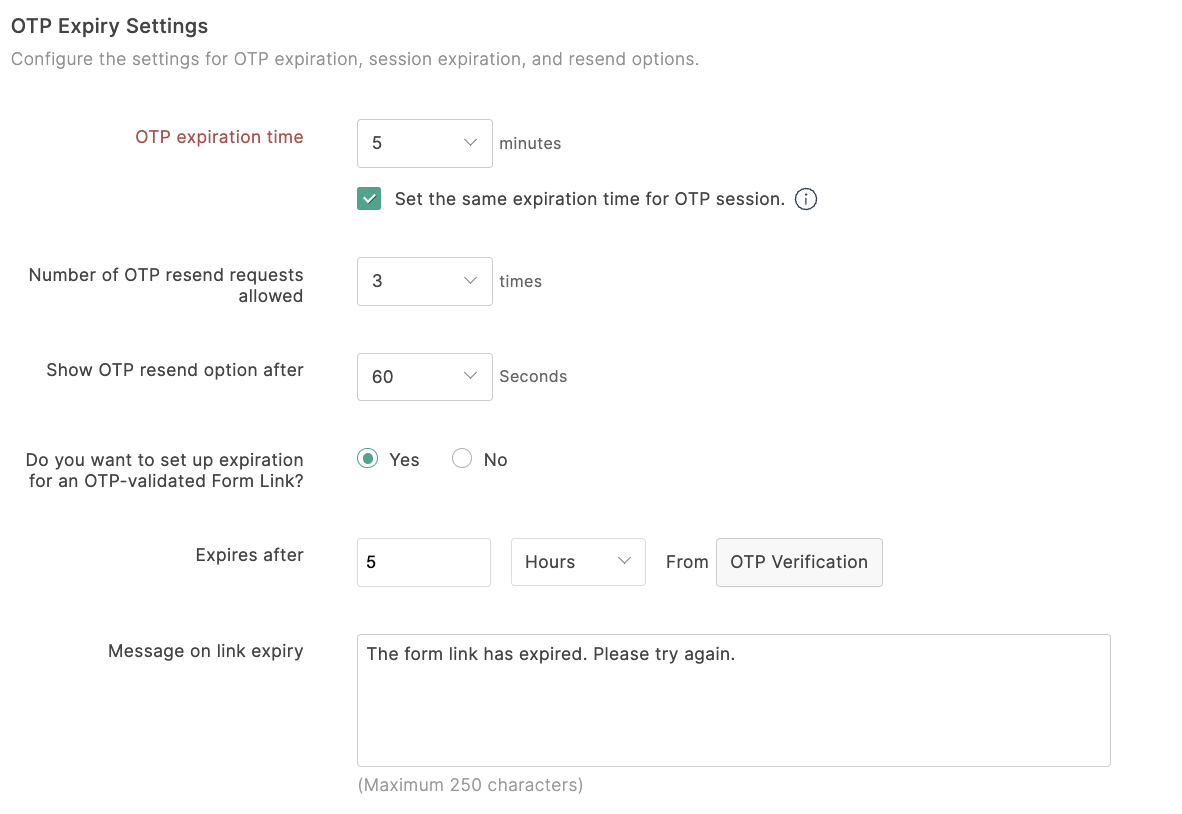Image resolution: width=1182 pixels, height=814 pixels.
Task: Open the resend option Seconds dropdown
Action: [x=424, y=377]
